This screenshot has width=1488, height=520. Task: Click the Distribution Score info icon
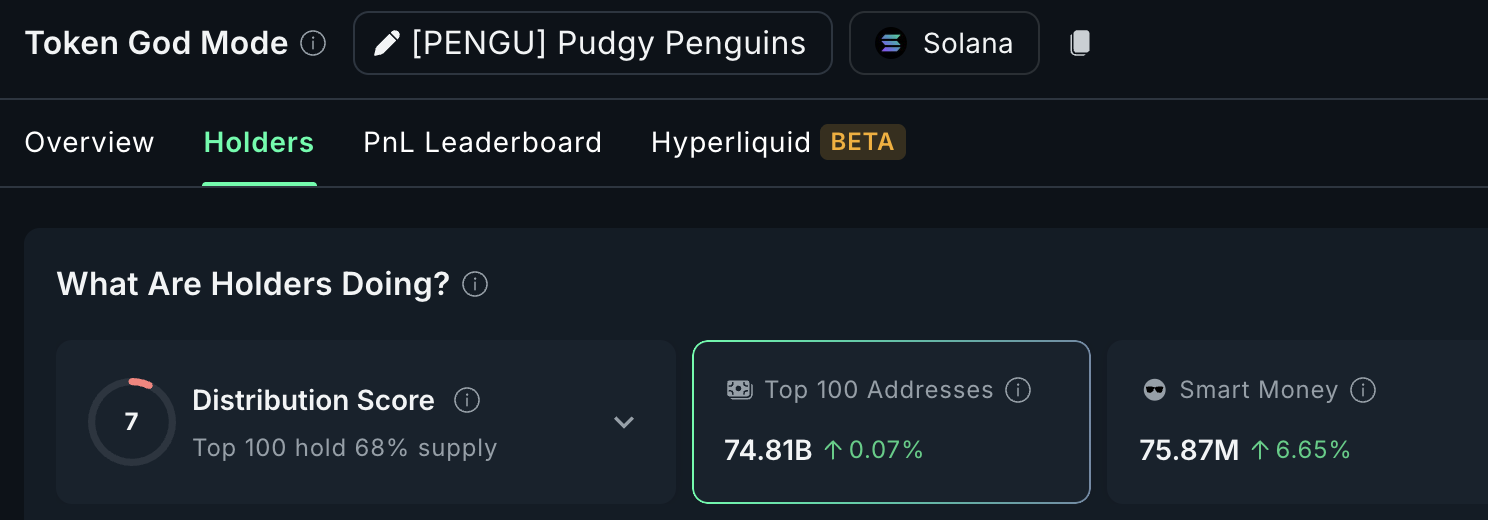click(467, 401)
